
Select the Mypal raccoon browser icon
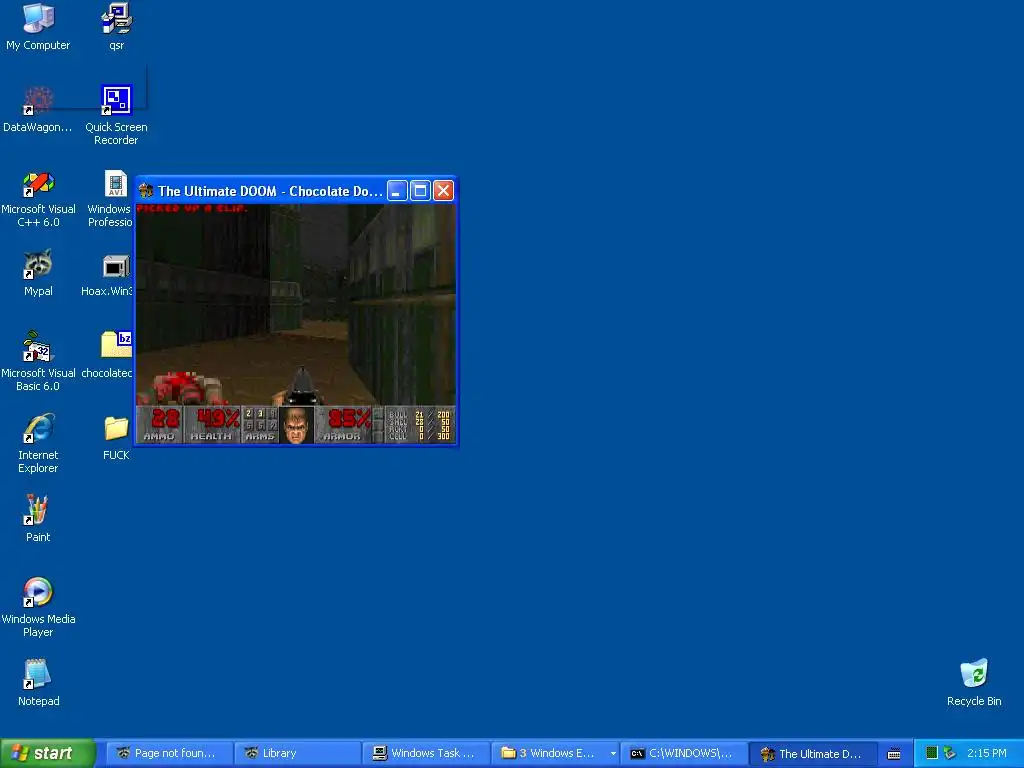(x=38, y=273)
